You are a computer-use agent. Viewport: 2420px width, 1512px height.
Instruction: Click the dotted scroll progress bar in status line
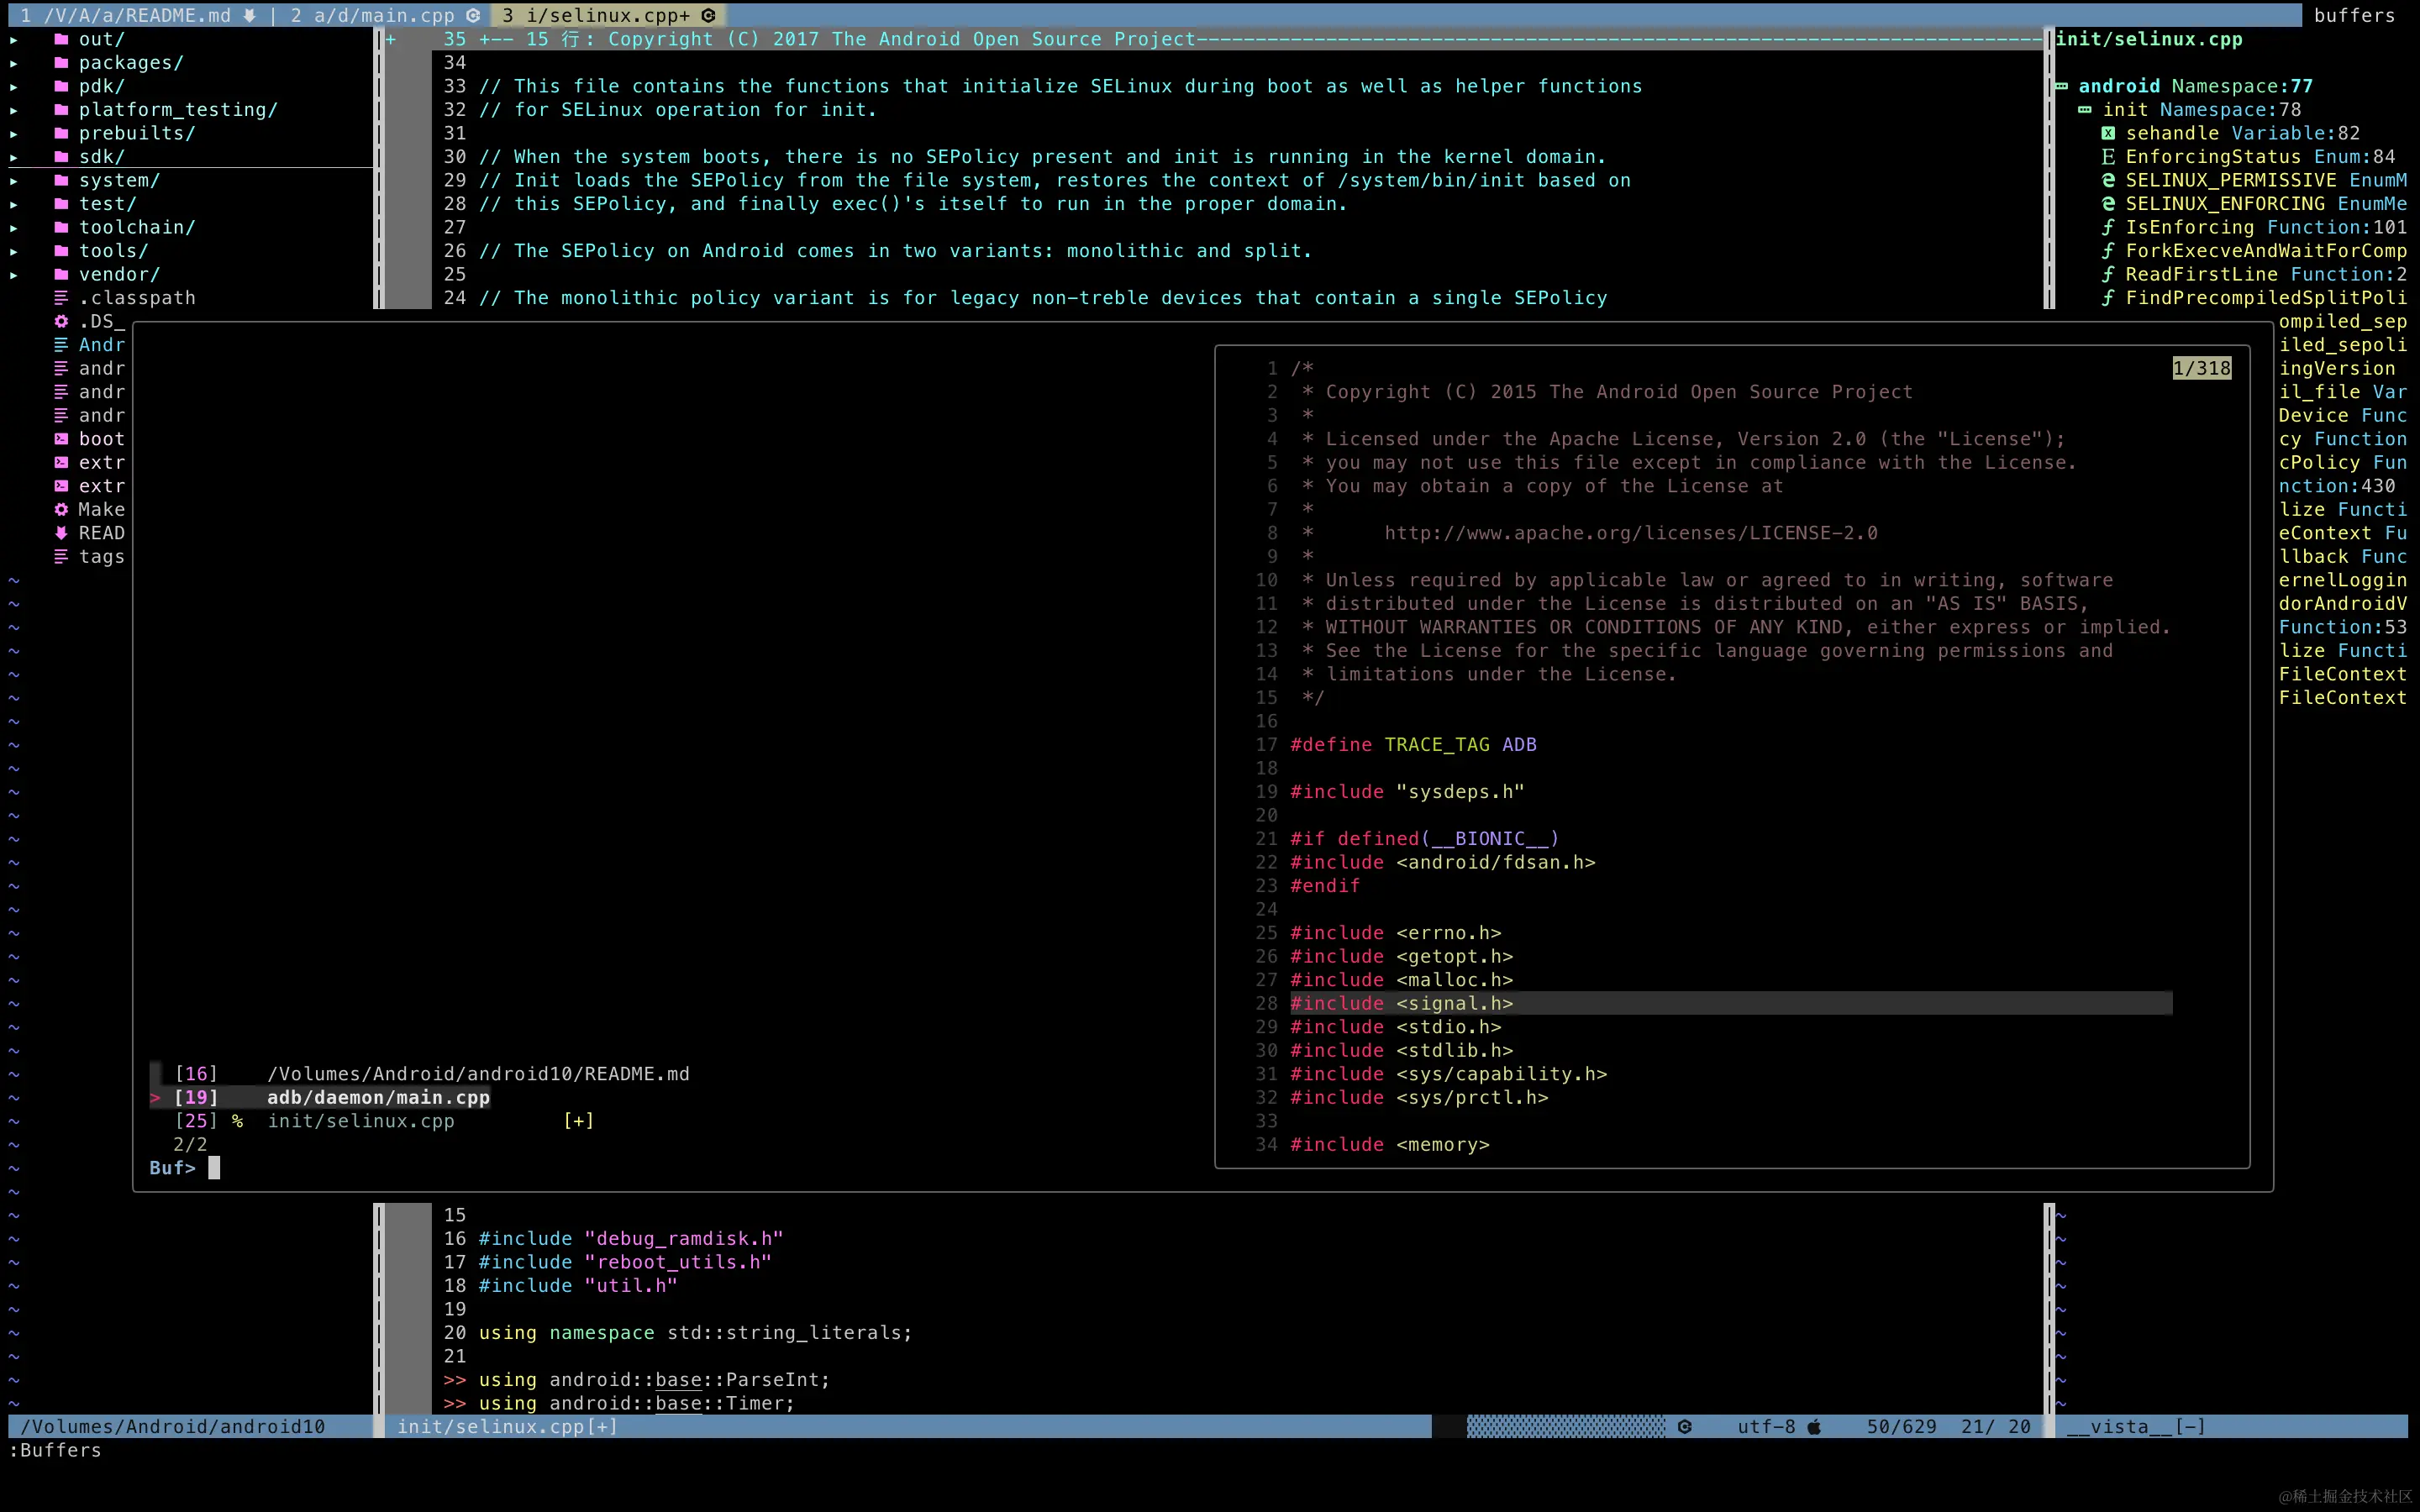click(1565, 1427)
